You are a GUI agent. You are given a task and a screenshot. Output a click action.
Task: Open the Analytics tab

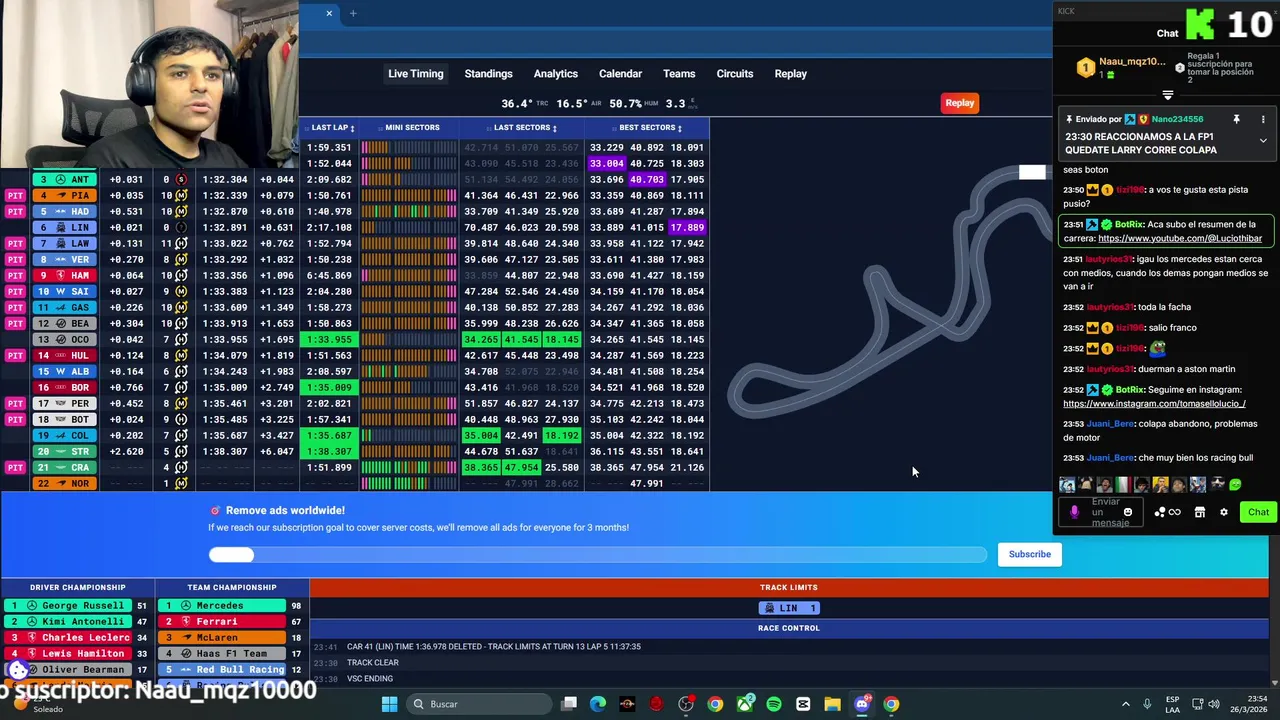[x=555, y=73]
